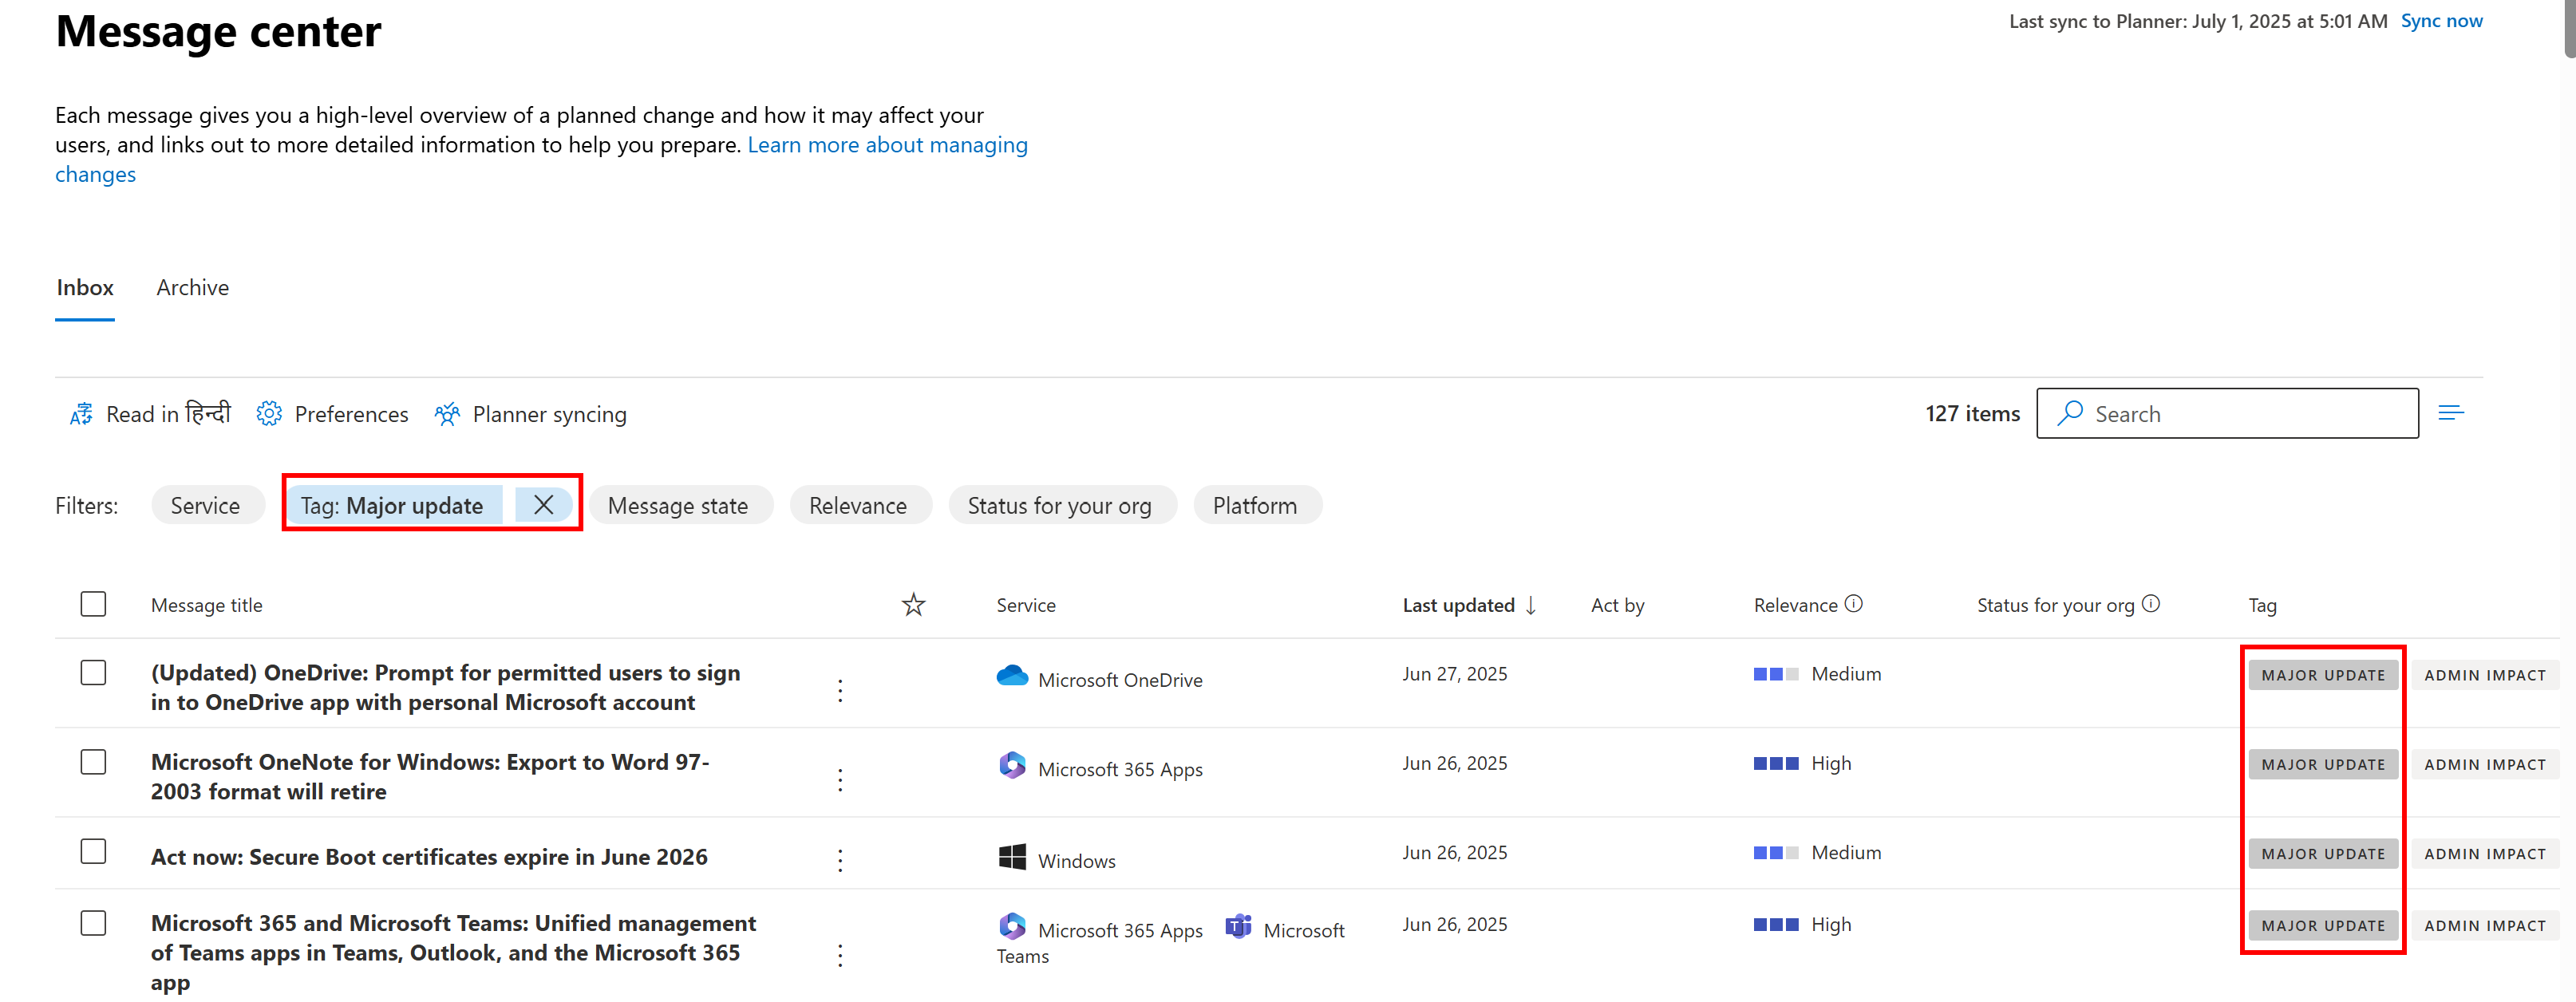Click the Sync now link
The image size is (2576, 1002).
[2441, 21]
